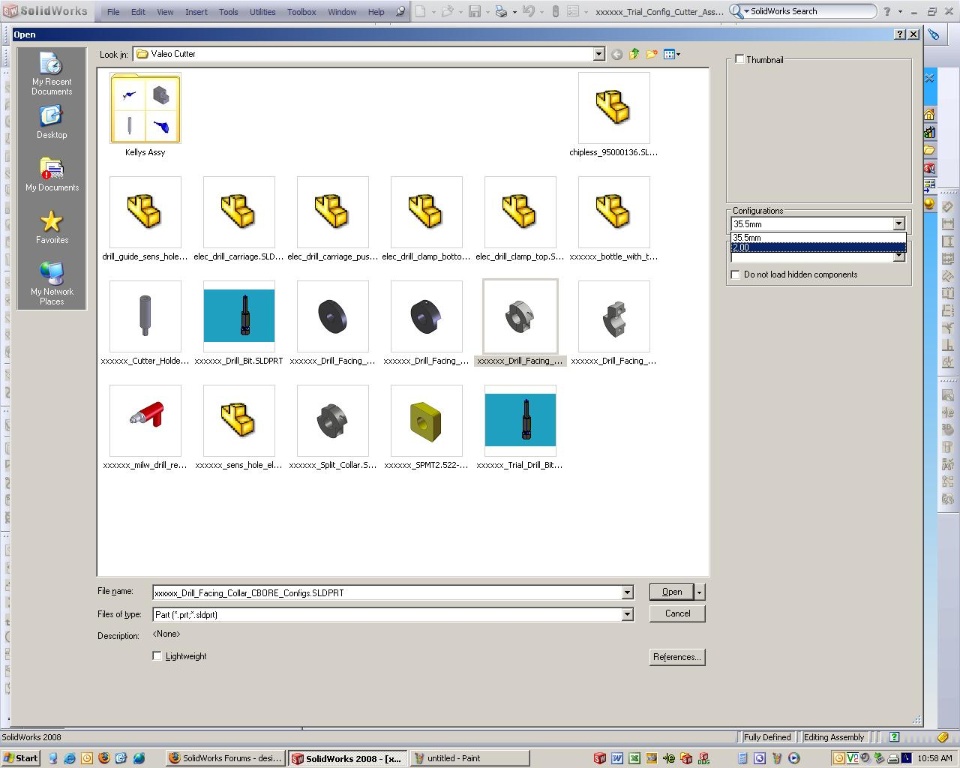960x768 pixels.
Task: Select 2.00 configuration in list
Action: pos(818,247)
